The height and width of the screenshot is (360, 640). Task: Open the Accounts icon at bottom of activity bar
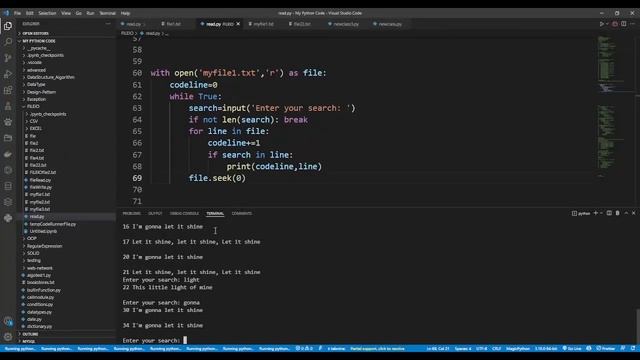point(8,322)
